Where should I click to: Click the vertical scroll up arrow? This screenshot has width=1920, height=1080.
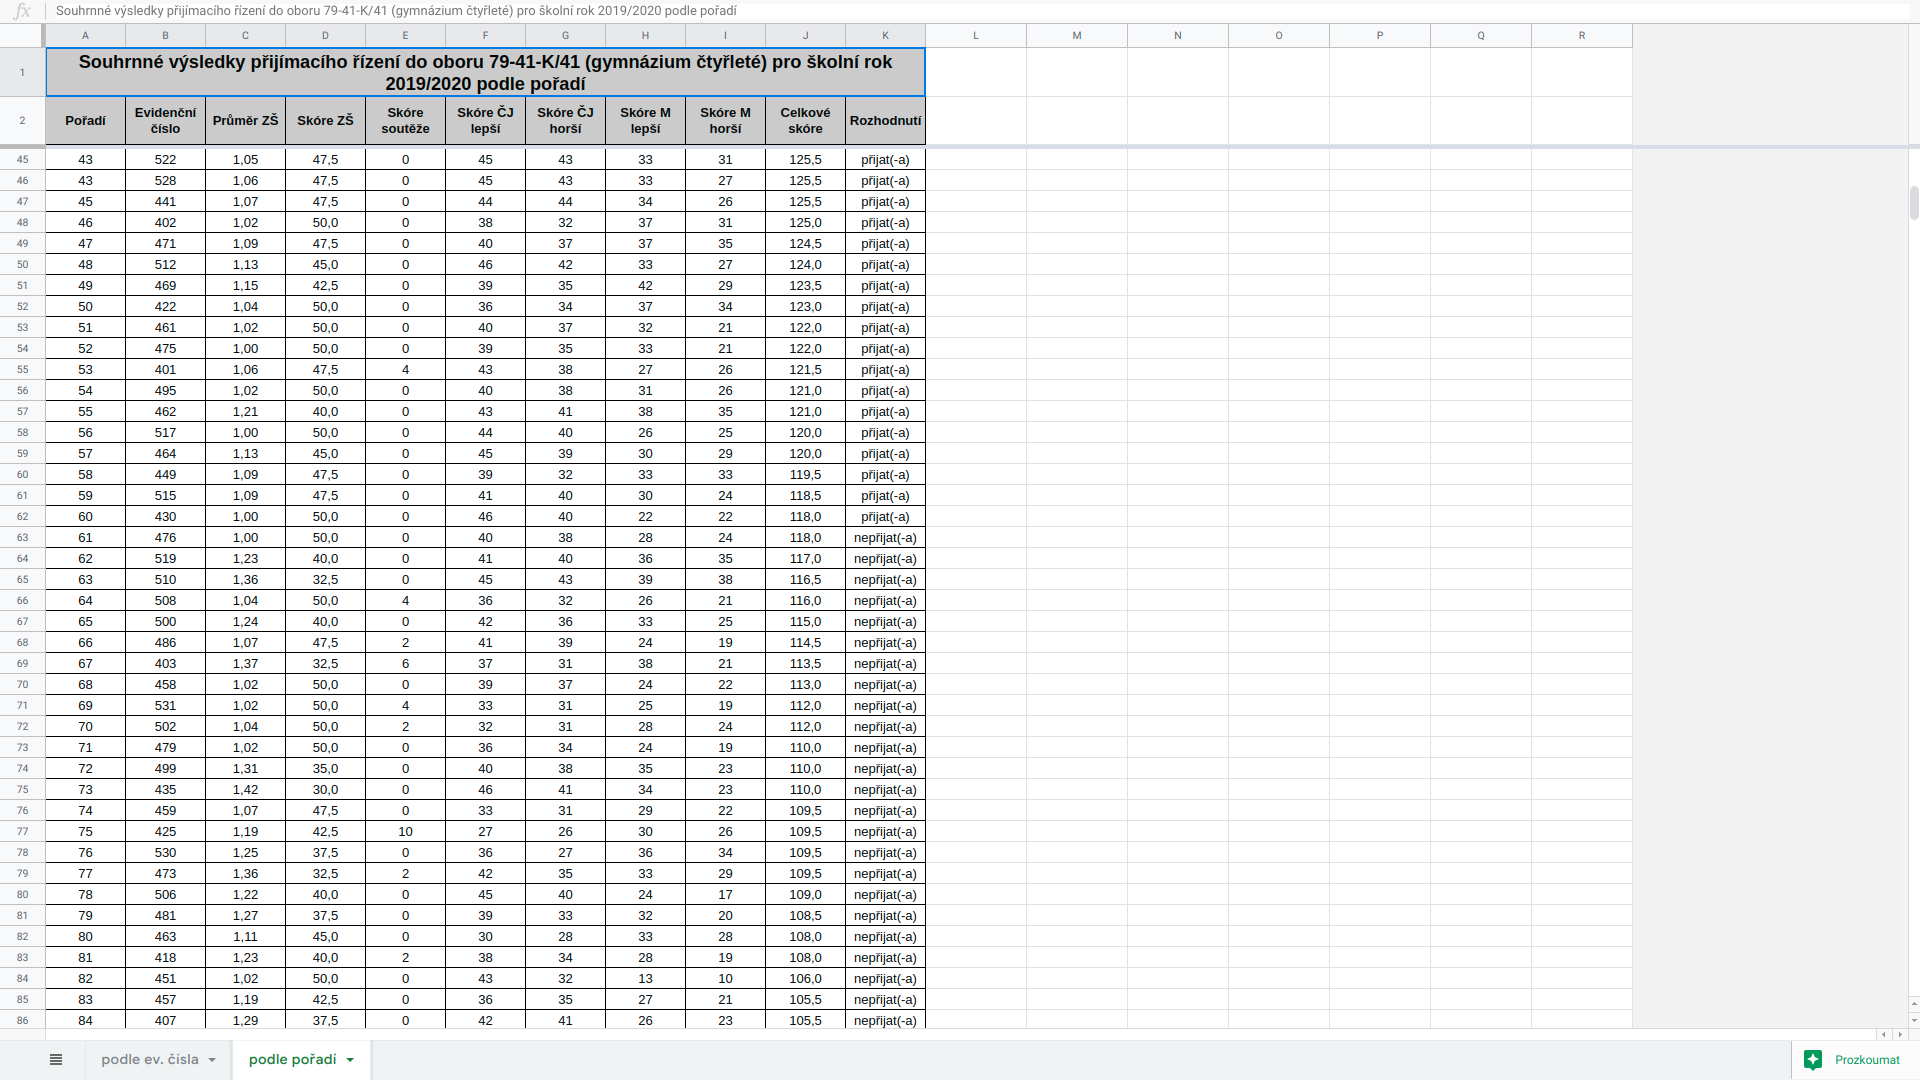[1913, 1003]
